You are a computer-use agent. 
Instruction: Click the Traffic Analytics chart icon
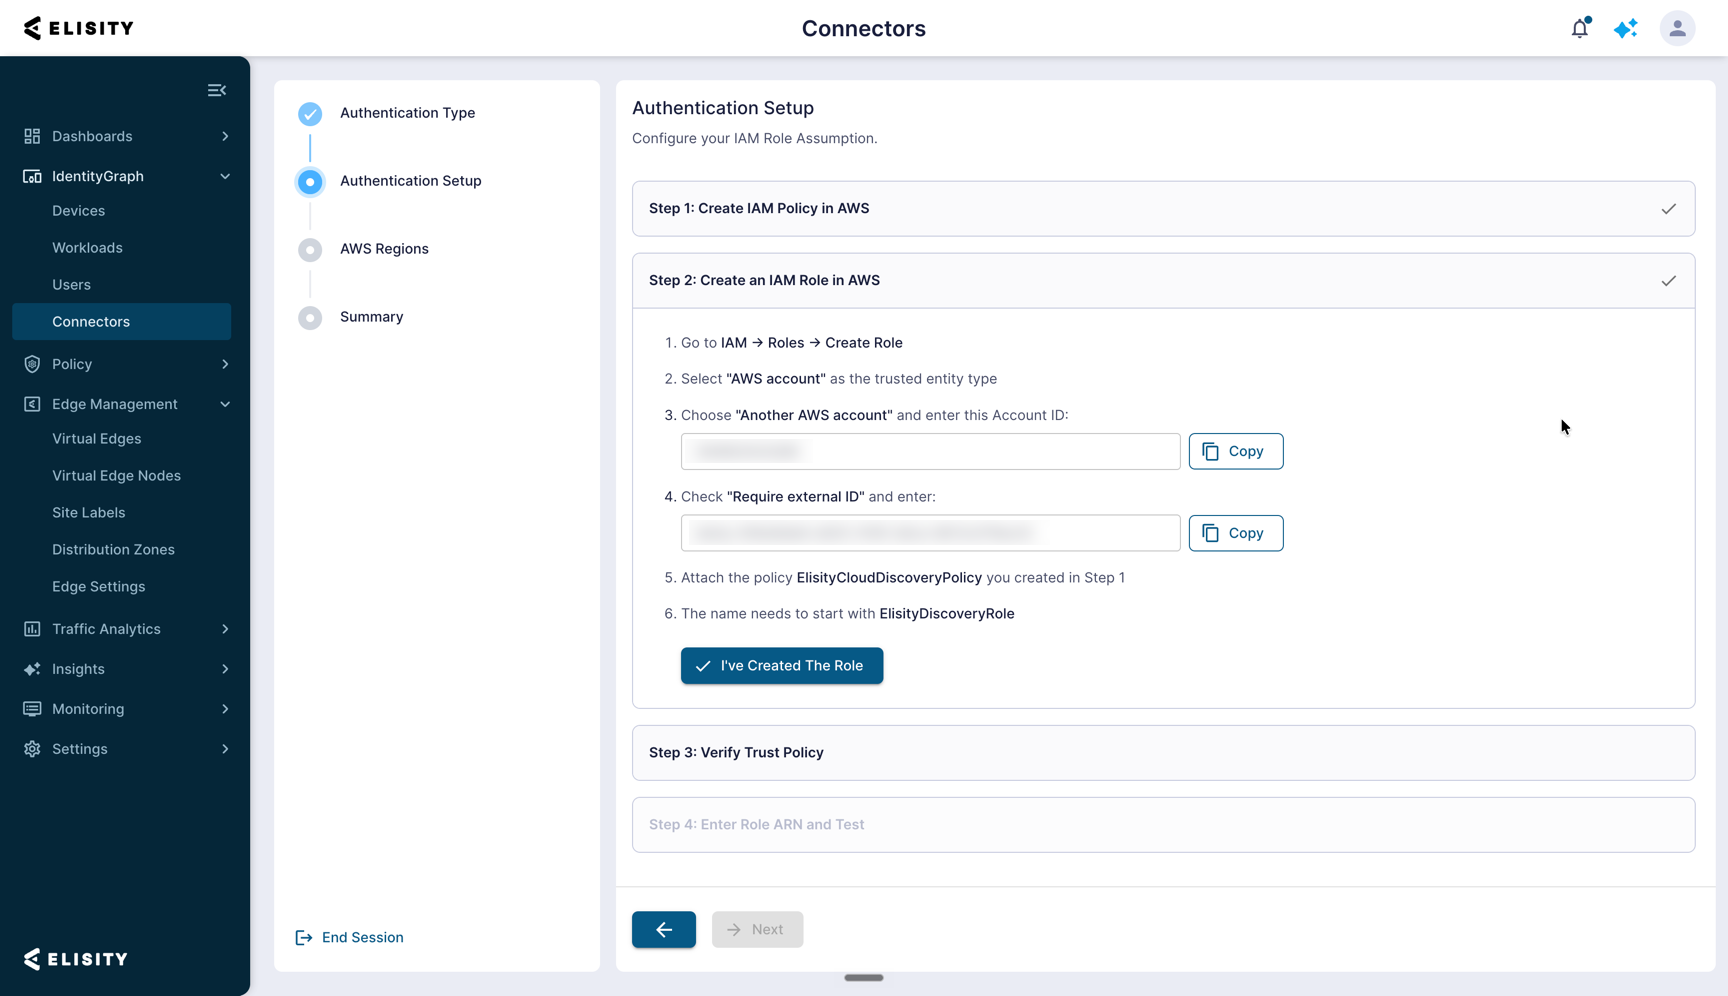point(32,629)
